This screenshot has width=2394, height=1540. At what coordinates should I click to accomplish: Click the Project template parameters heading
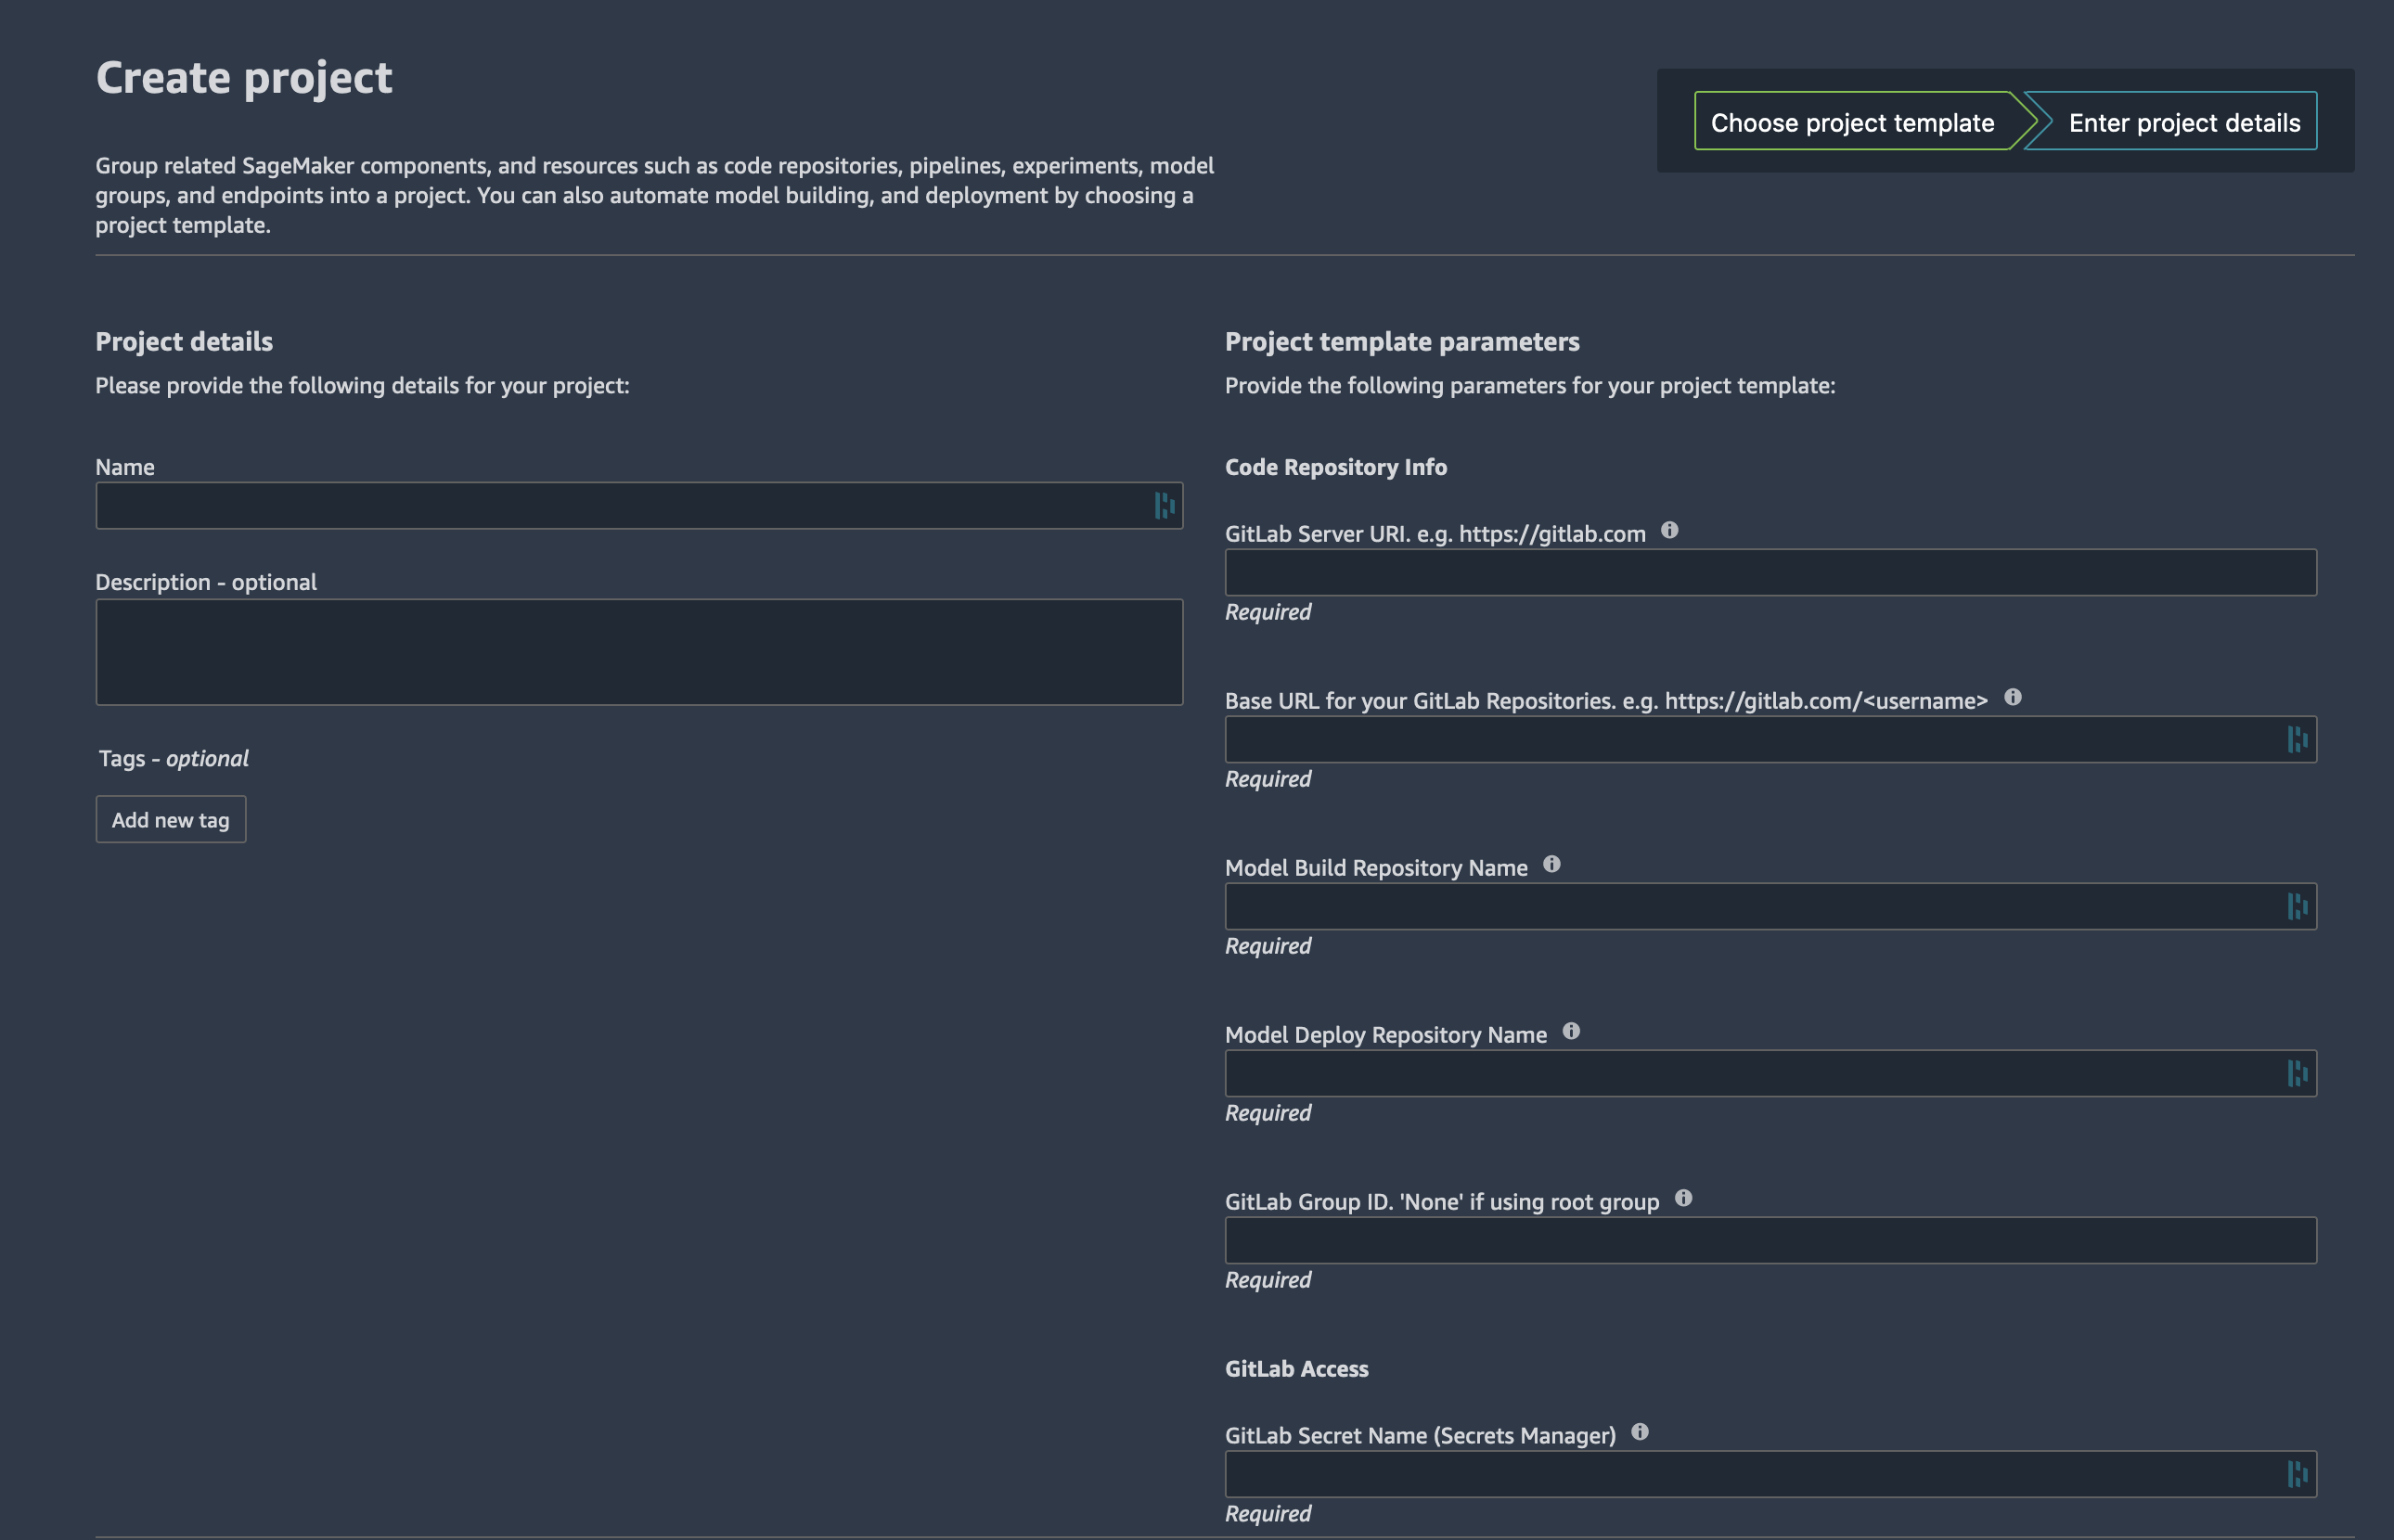tap(1402, 342)
